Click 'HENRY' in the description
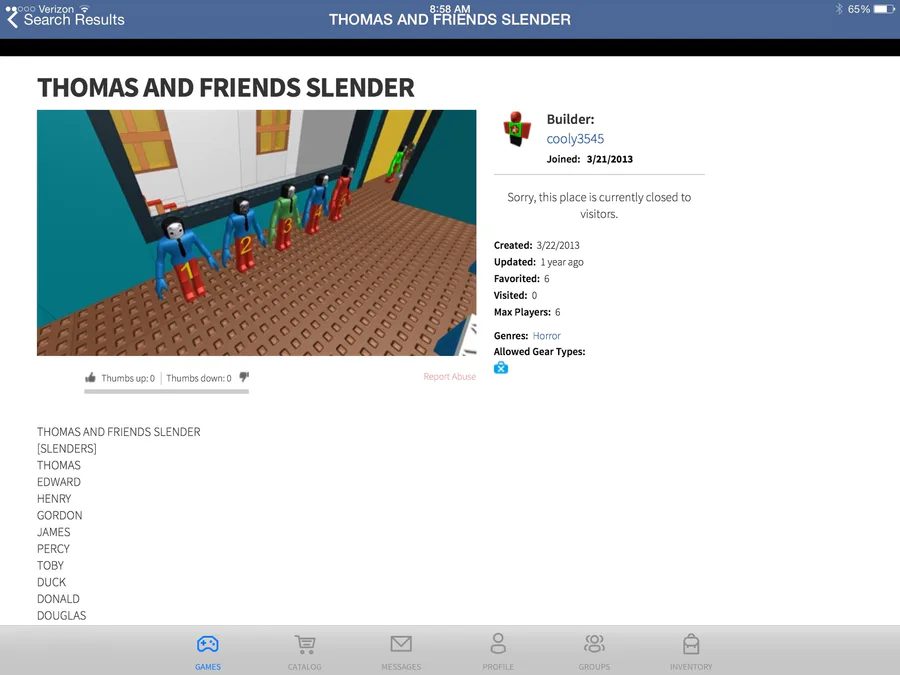The image size is (900, 675). [54, 498]
